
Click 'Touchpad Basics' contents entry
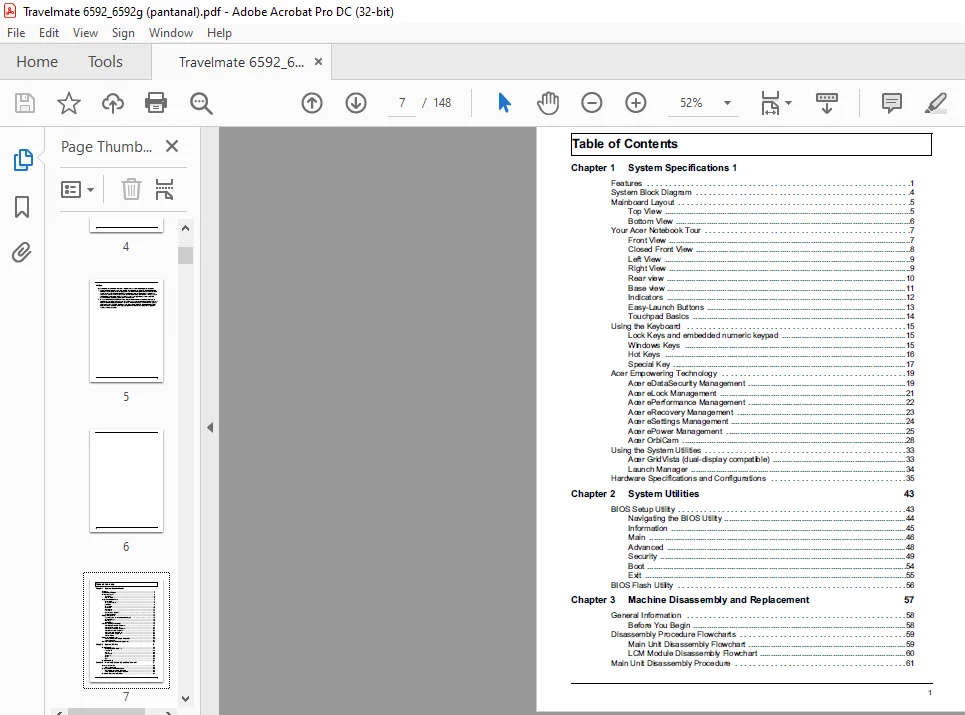(658, 316)
